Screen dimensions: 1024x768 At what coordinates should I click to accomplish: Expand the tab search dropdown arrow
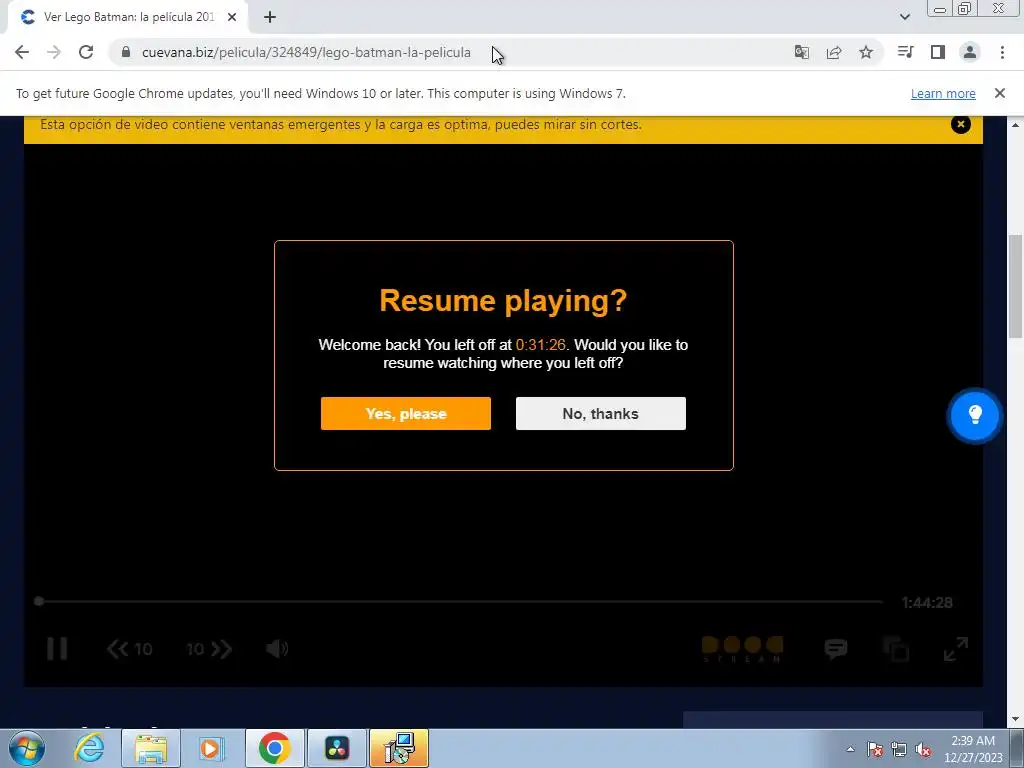point(904,17)
